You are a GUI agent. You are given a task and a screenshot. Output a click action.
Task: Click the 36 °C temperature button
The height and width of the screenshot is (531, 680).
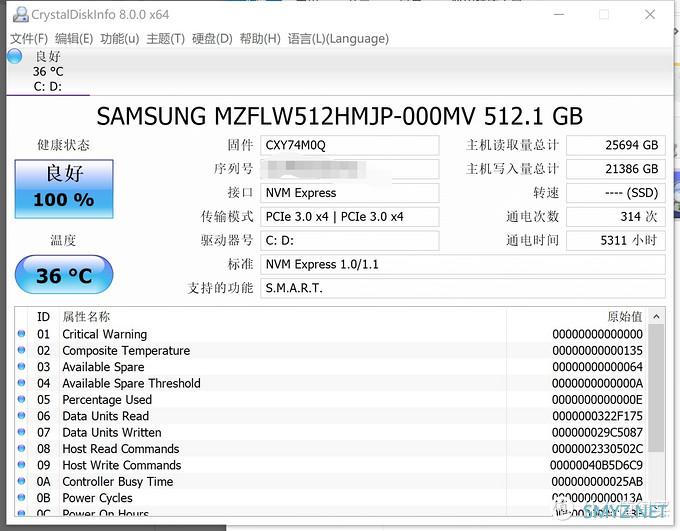pyautogui.click(x=64, y=275)
